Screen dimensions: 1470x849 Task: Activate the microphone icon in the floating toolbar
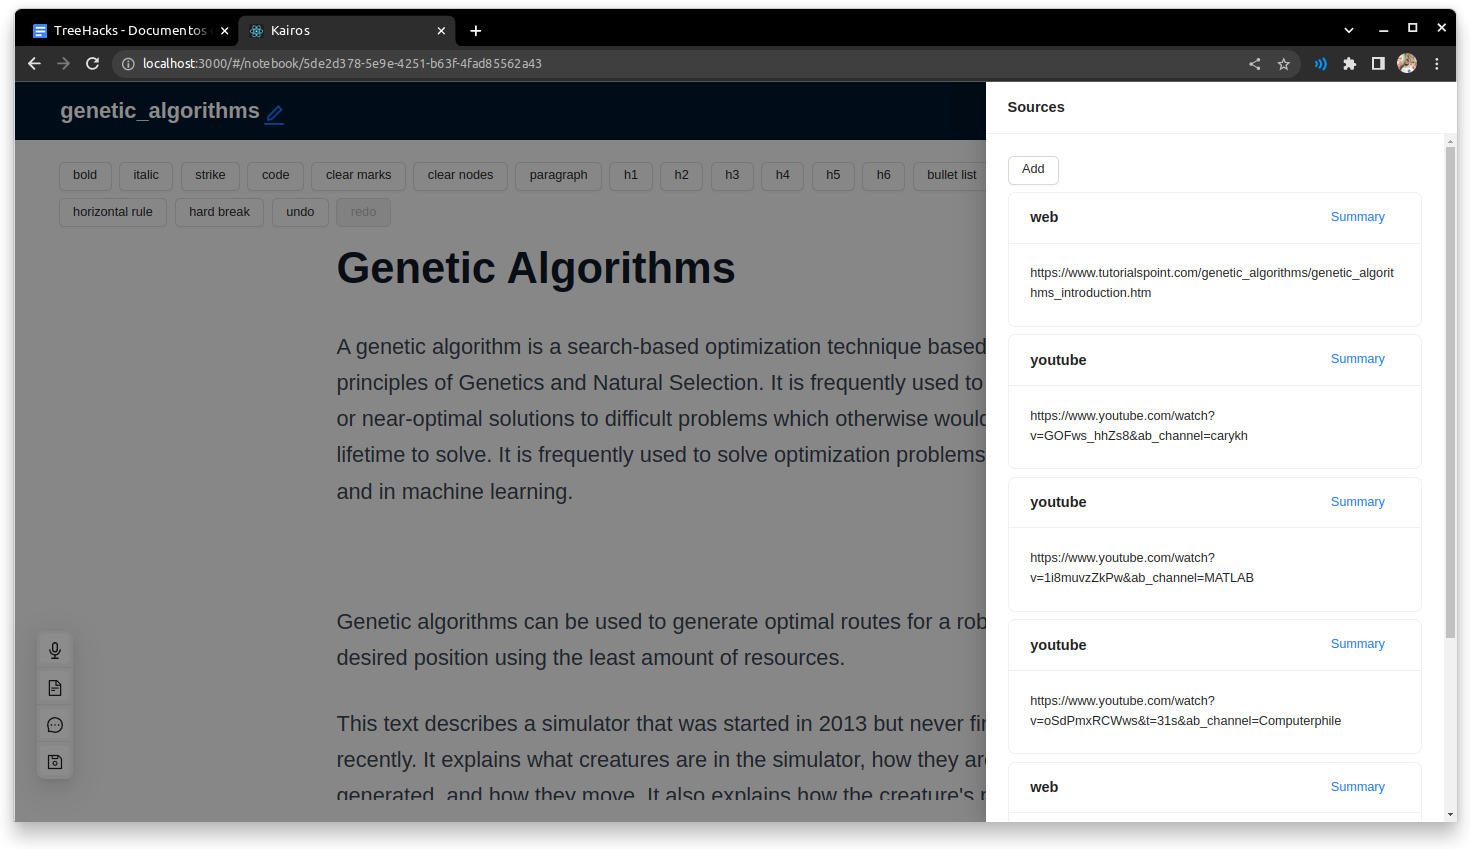55,650
